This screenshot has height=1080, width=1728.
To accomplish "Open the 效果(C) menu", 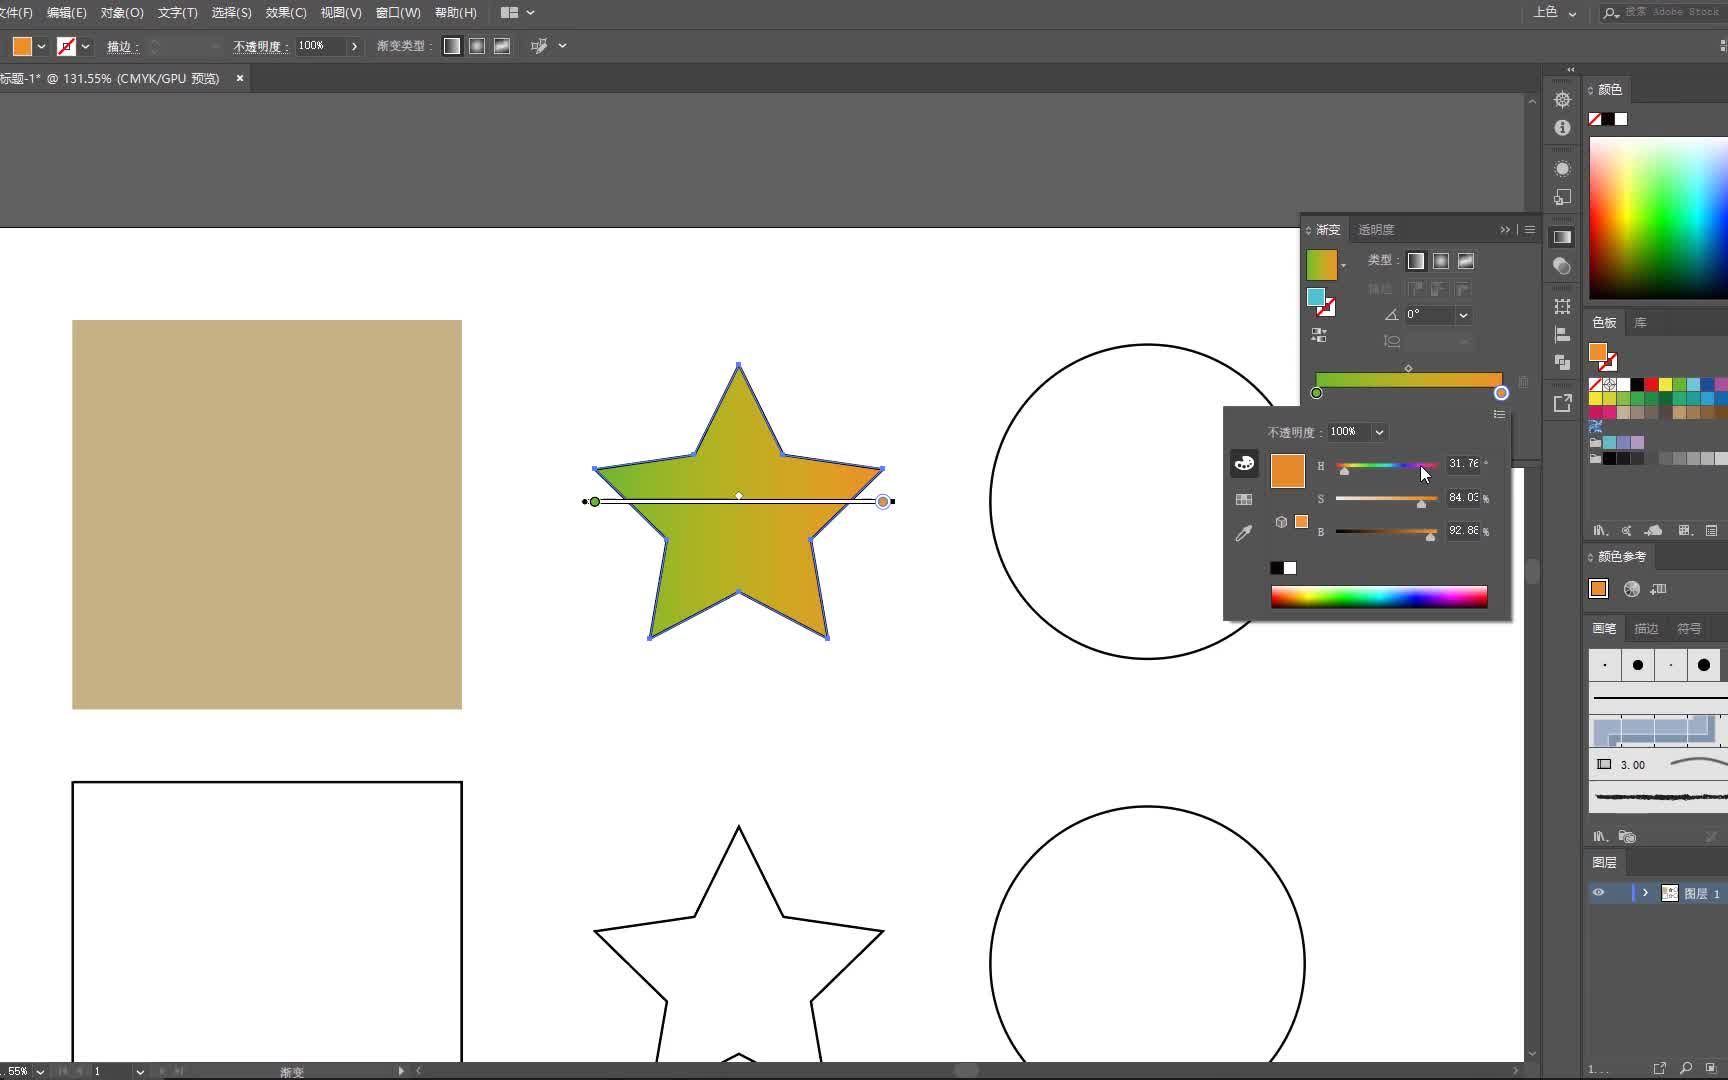I will (x=286, y=13).
